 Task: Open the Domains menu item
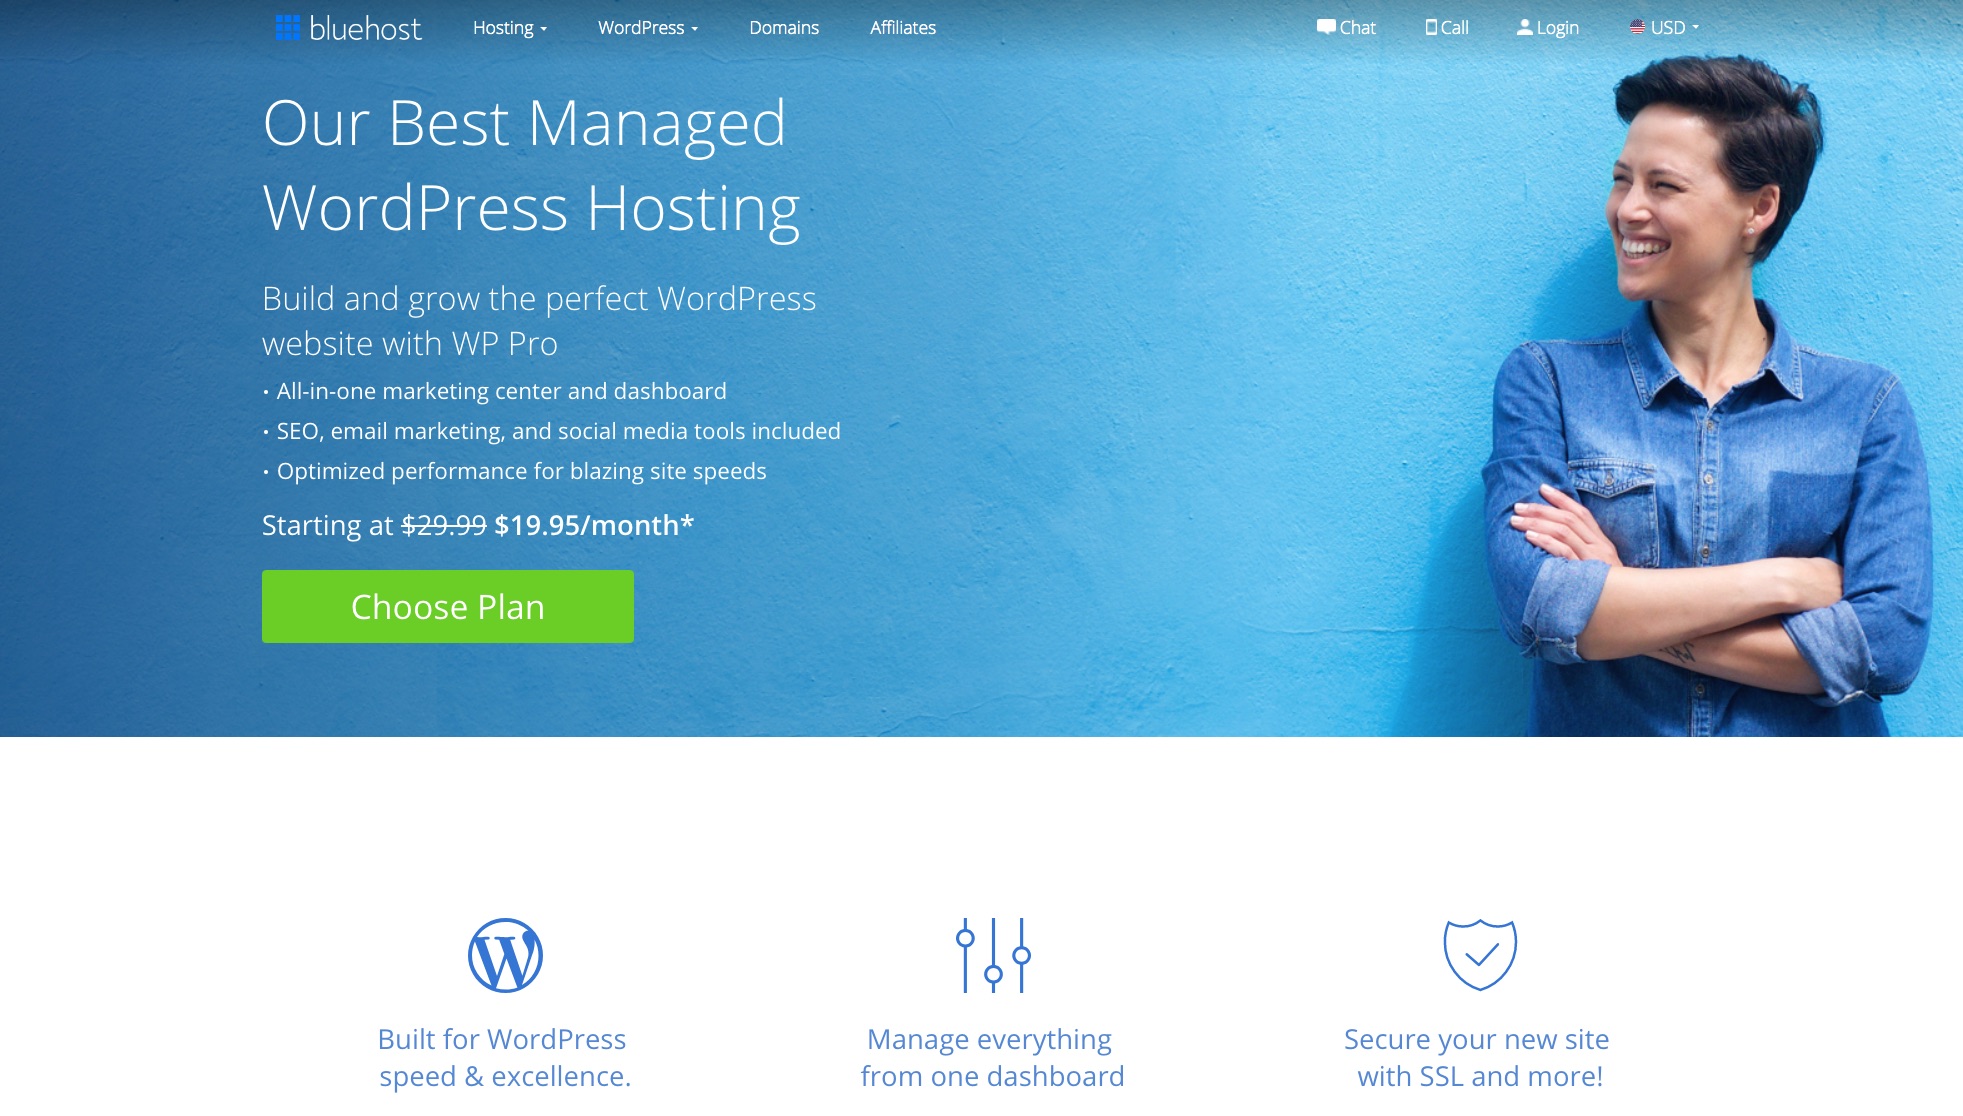tap(784, 28)
